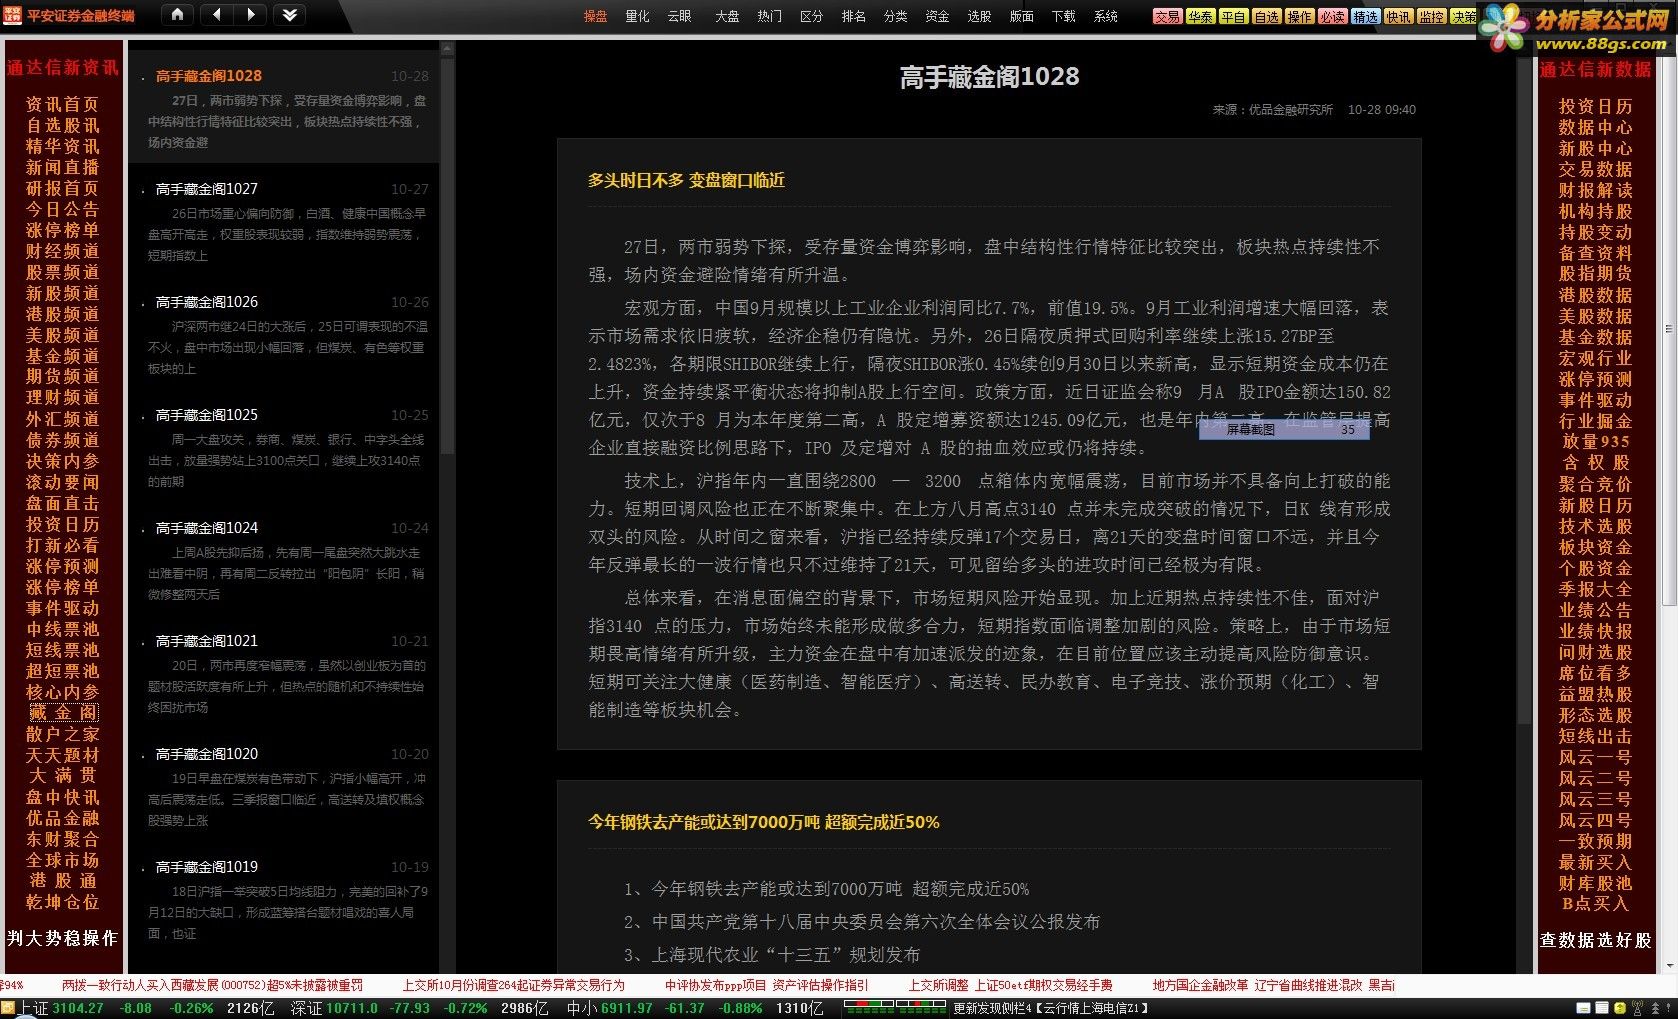Open 数据中心 in right sidebar
Image resolution: width=1678 pixels, height=1019 pixels.
coord(1595,127)
